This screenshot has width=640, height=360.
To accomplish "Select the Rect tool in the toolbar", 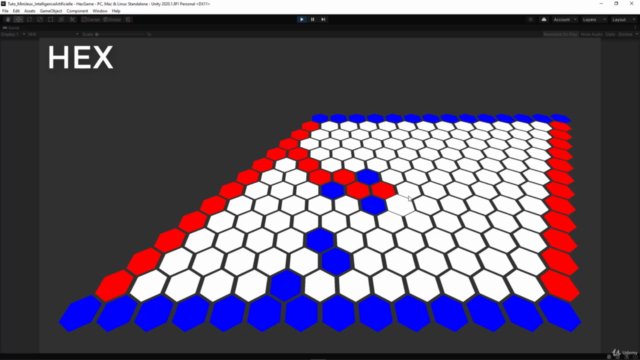I will 51,20.
